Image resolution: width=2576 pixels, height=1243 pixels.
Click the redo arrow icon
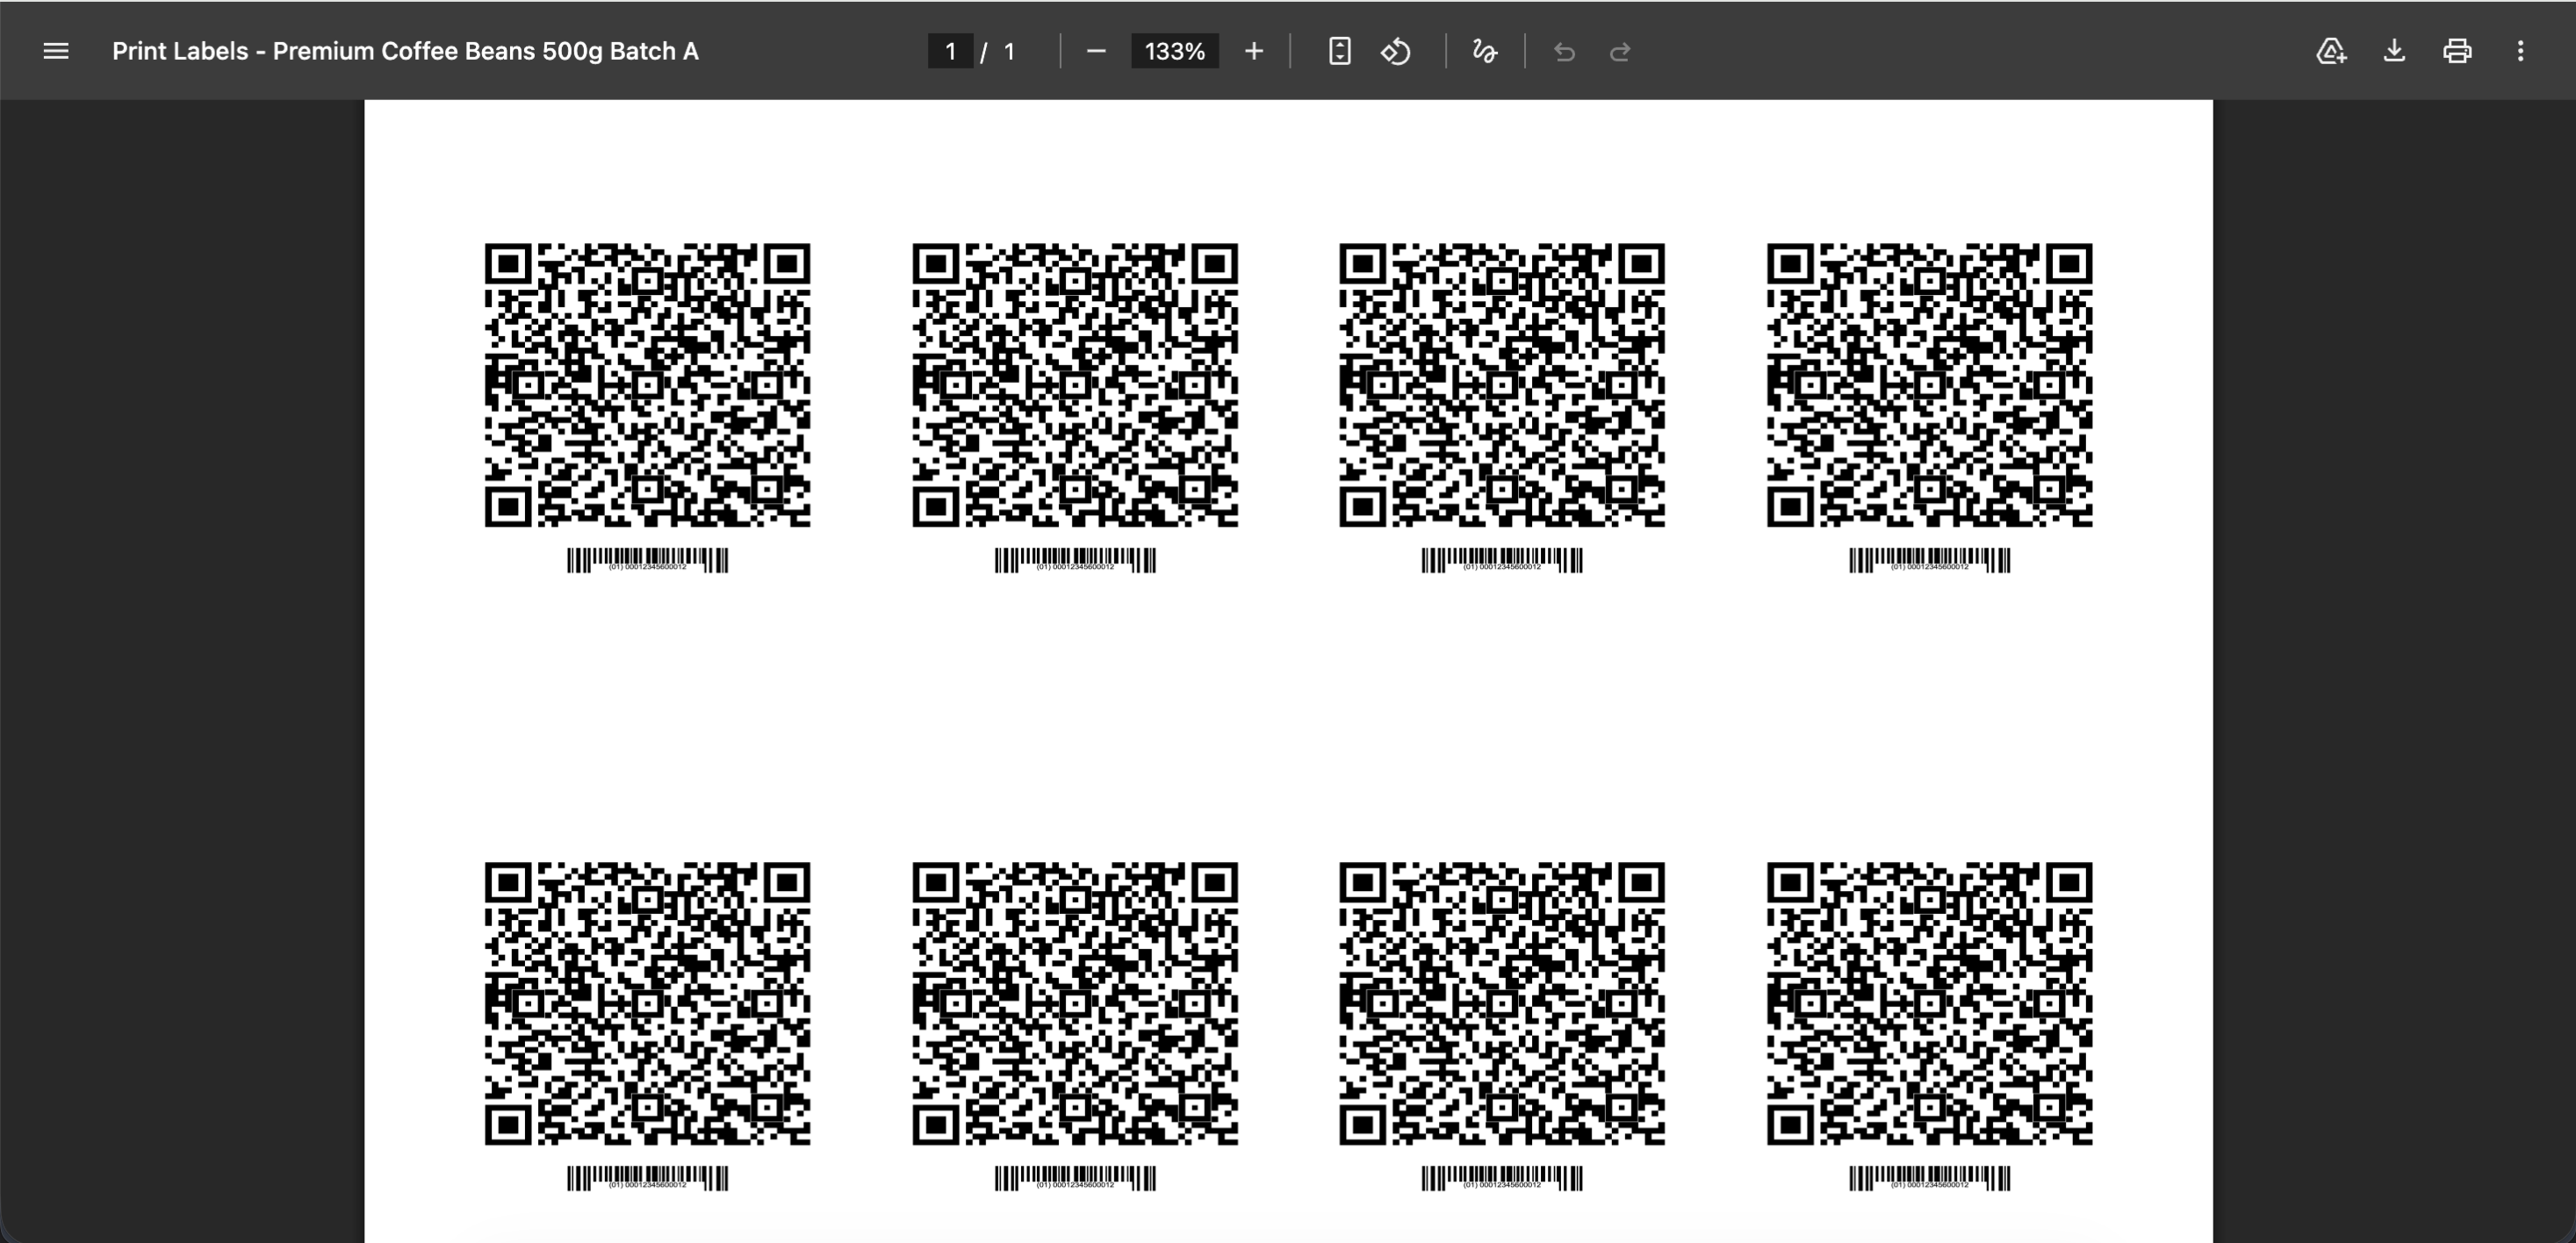tap(1620, 51)
